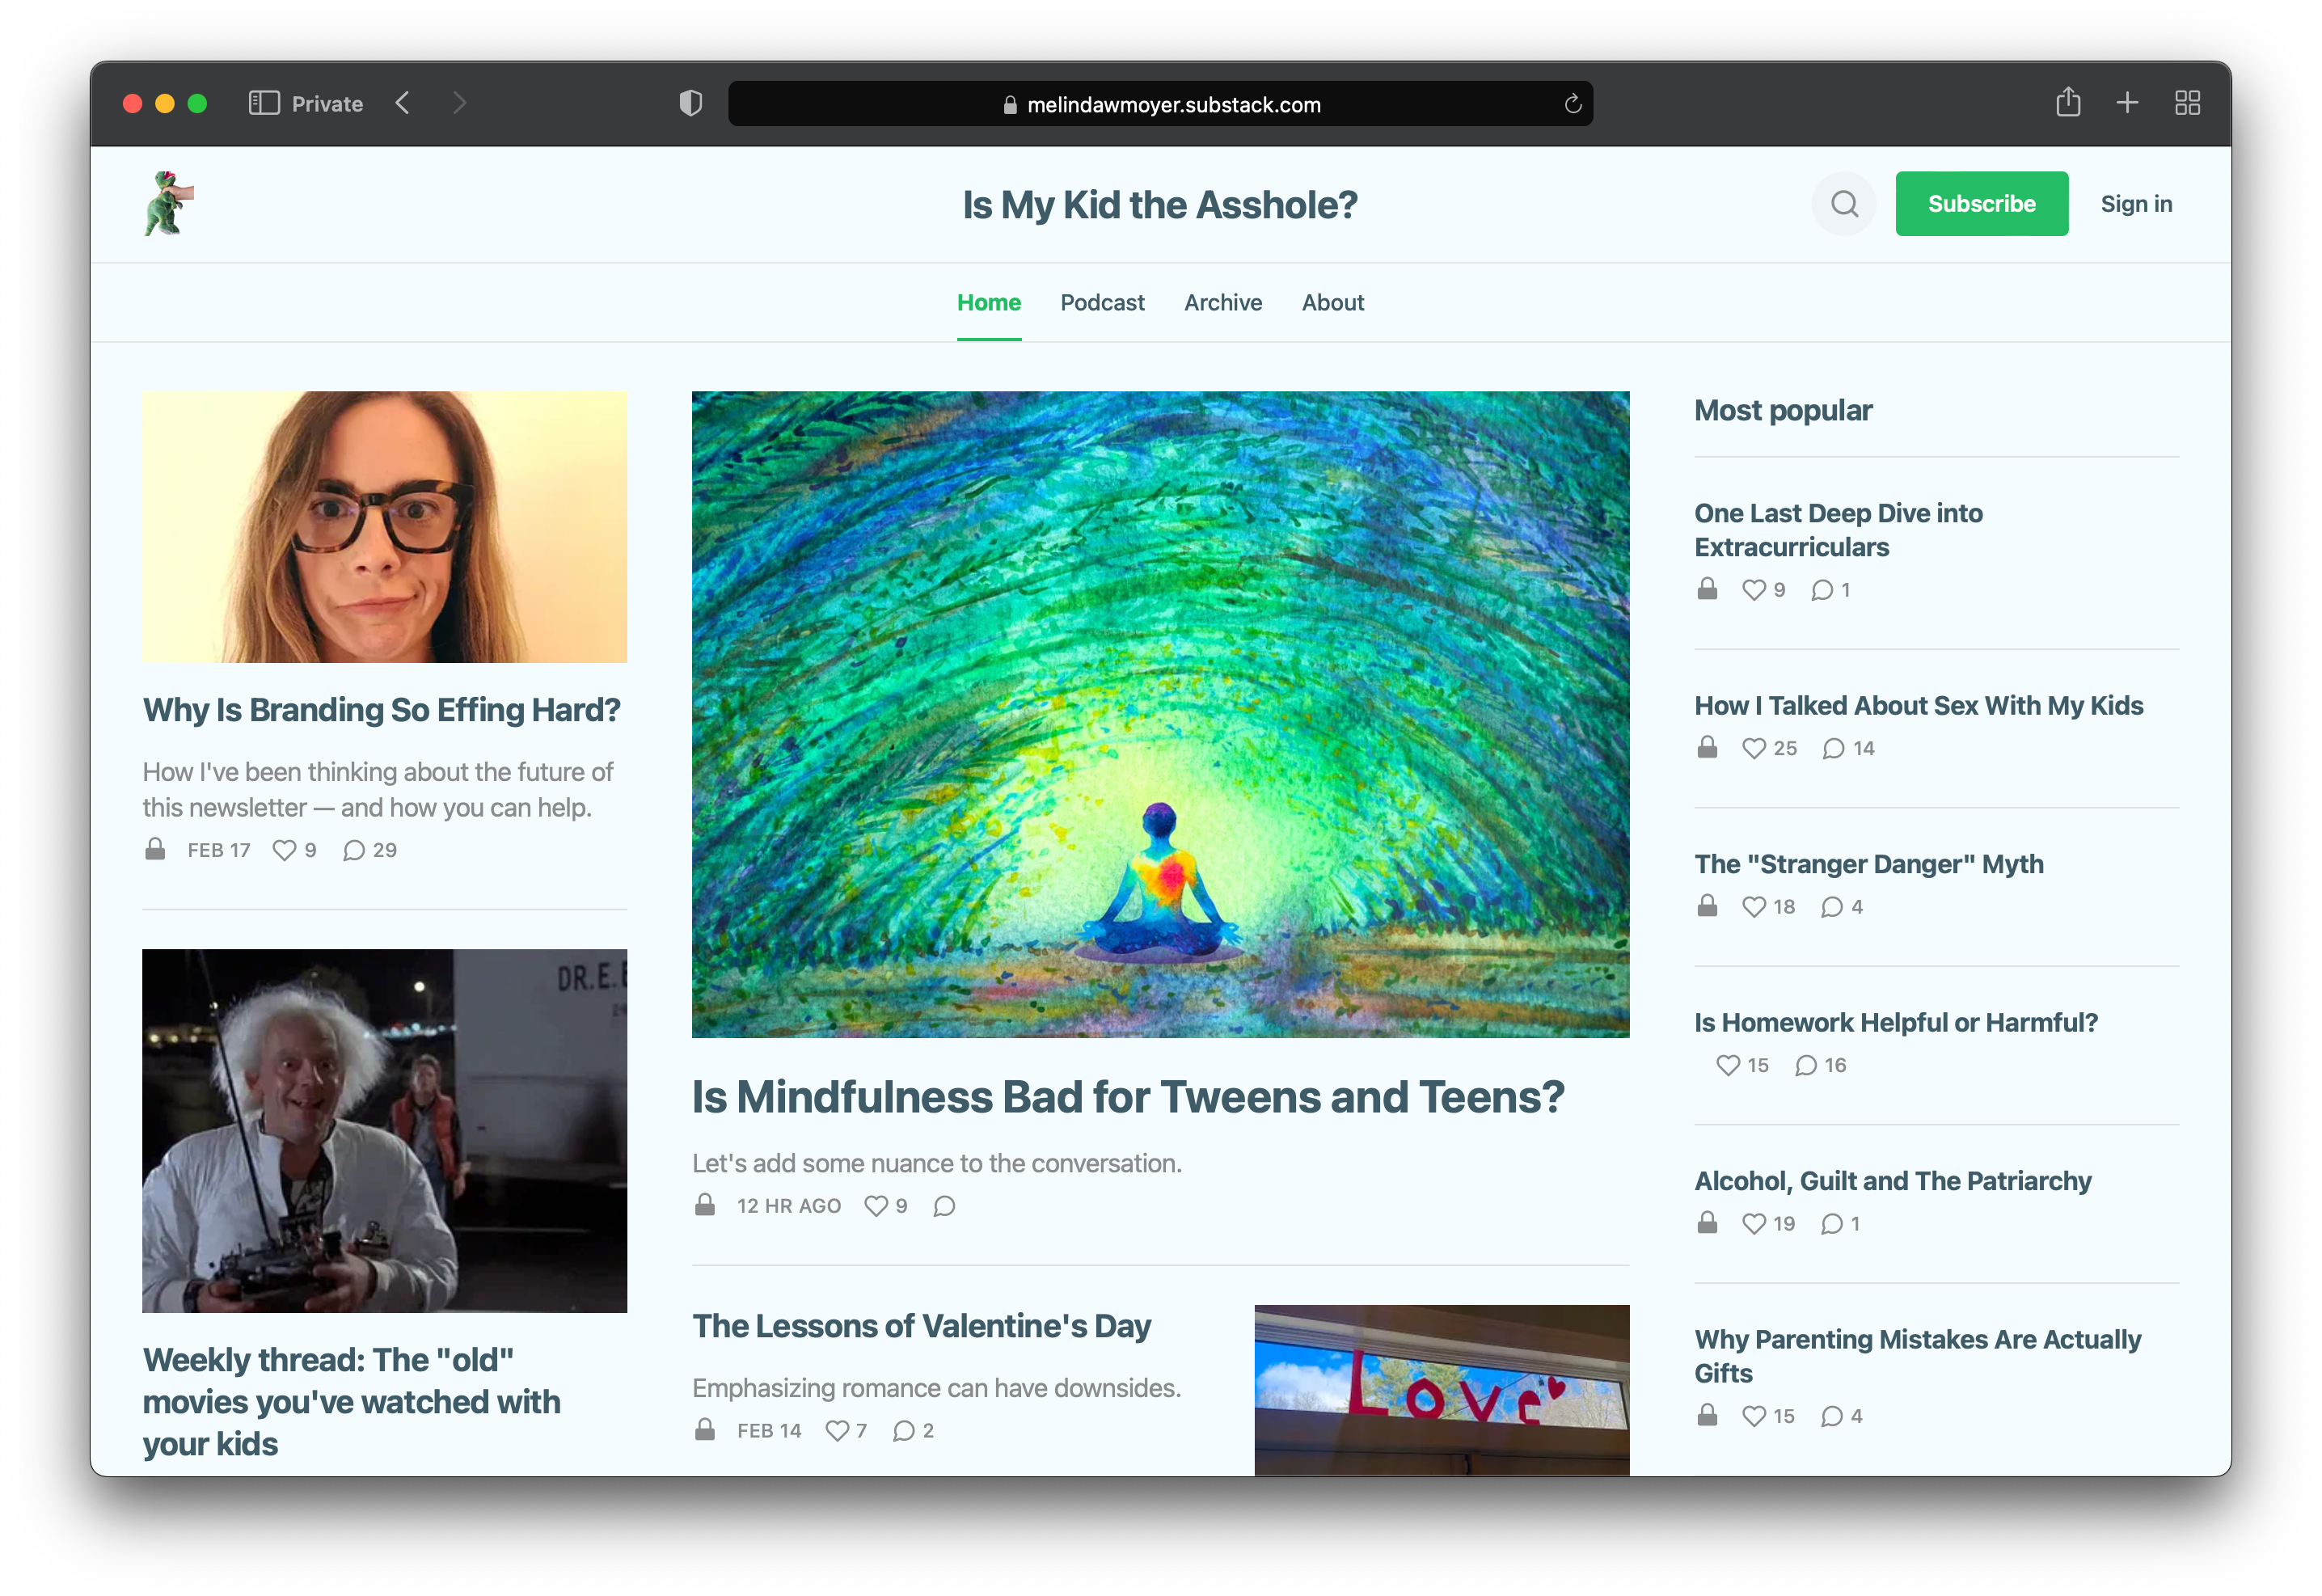The height and width of the screenshot is (1596, 2322).
Task: Like The Lessons of Valentine's Day post
Action: 845,1431
